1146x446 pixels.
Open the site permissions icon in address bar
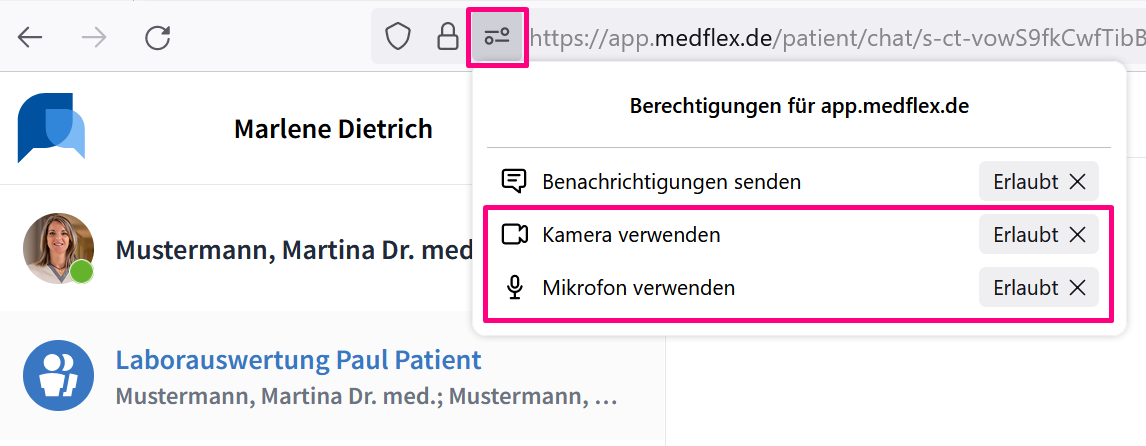click(497, 37)
